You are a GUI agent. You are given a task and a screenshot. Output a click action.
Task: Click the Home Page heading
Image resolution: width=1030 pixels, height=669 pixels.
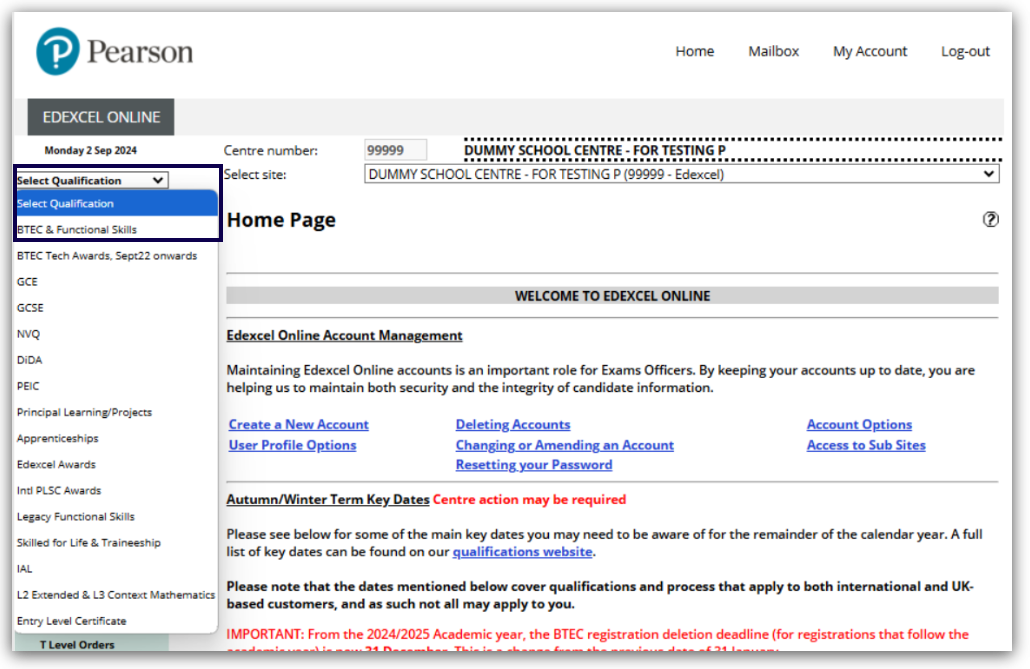click(x=281, y=219)
